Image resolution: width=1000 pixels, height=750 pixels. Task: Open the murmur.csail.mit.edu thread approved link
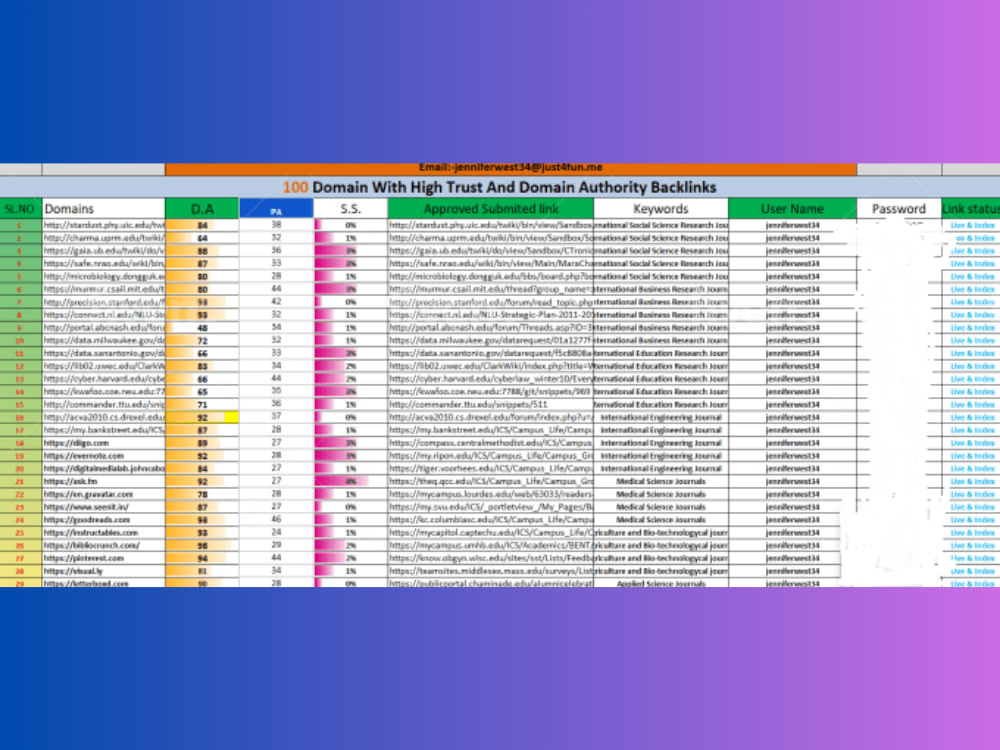(490, 289)
